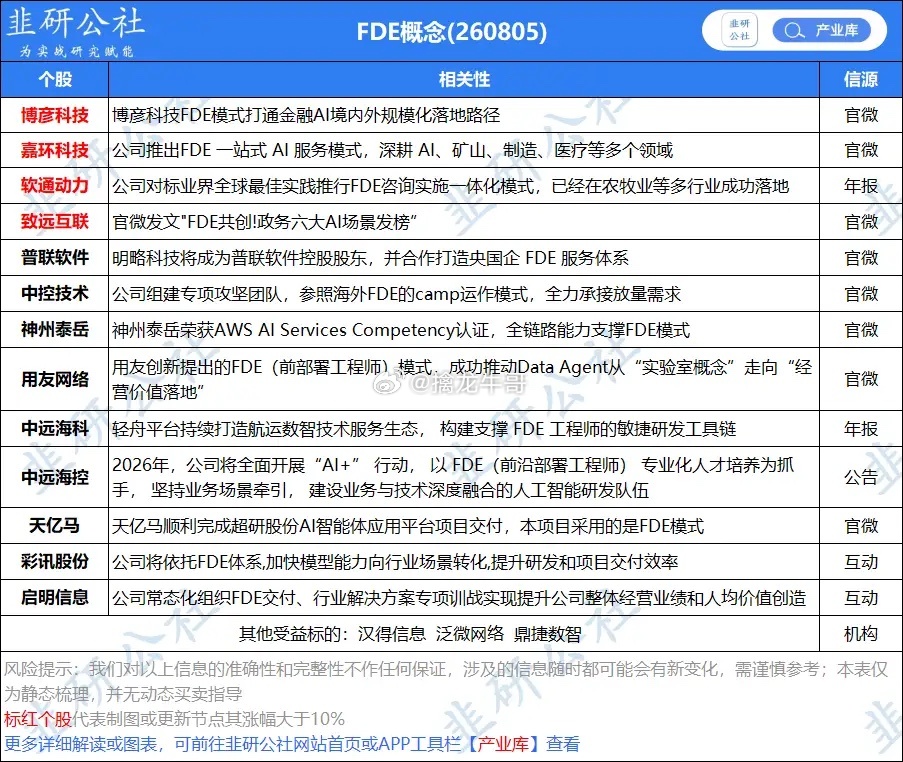Image resolution: width=903 pixels, height=762 pixels.
Task: Select the 个股 column header
Action: 55,79
